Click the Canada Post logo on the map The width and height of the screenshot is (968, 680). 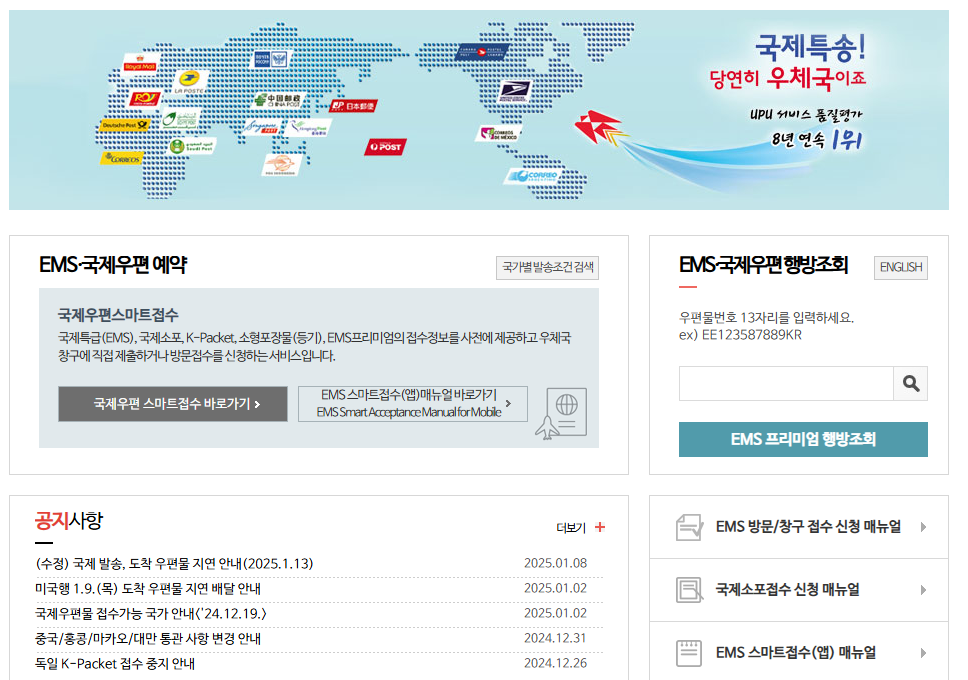tap(483, 52)
